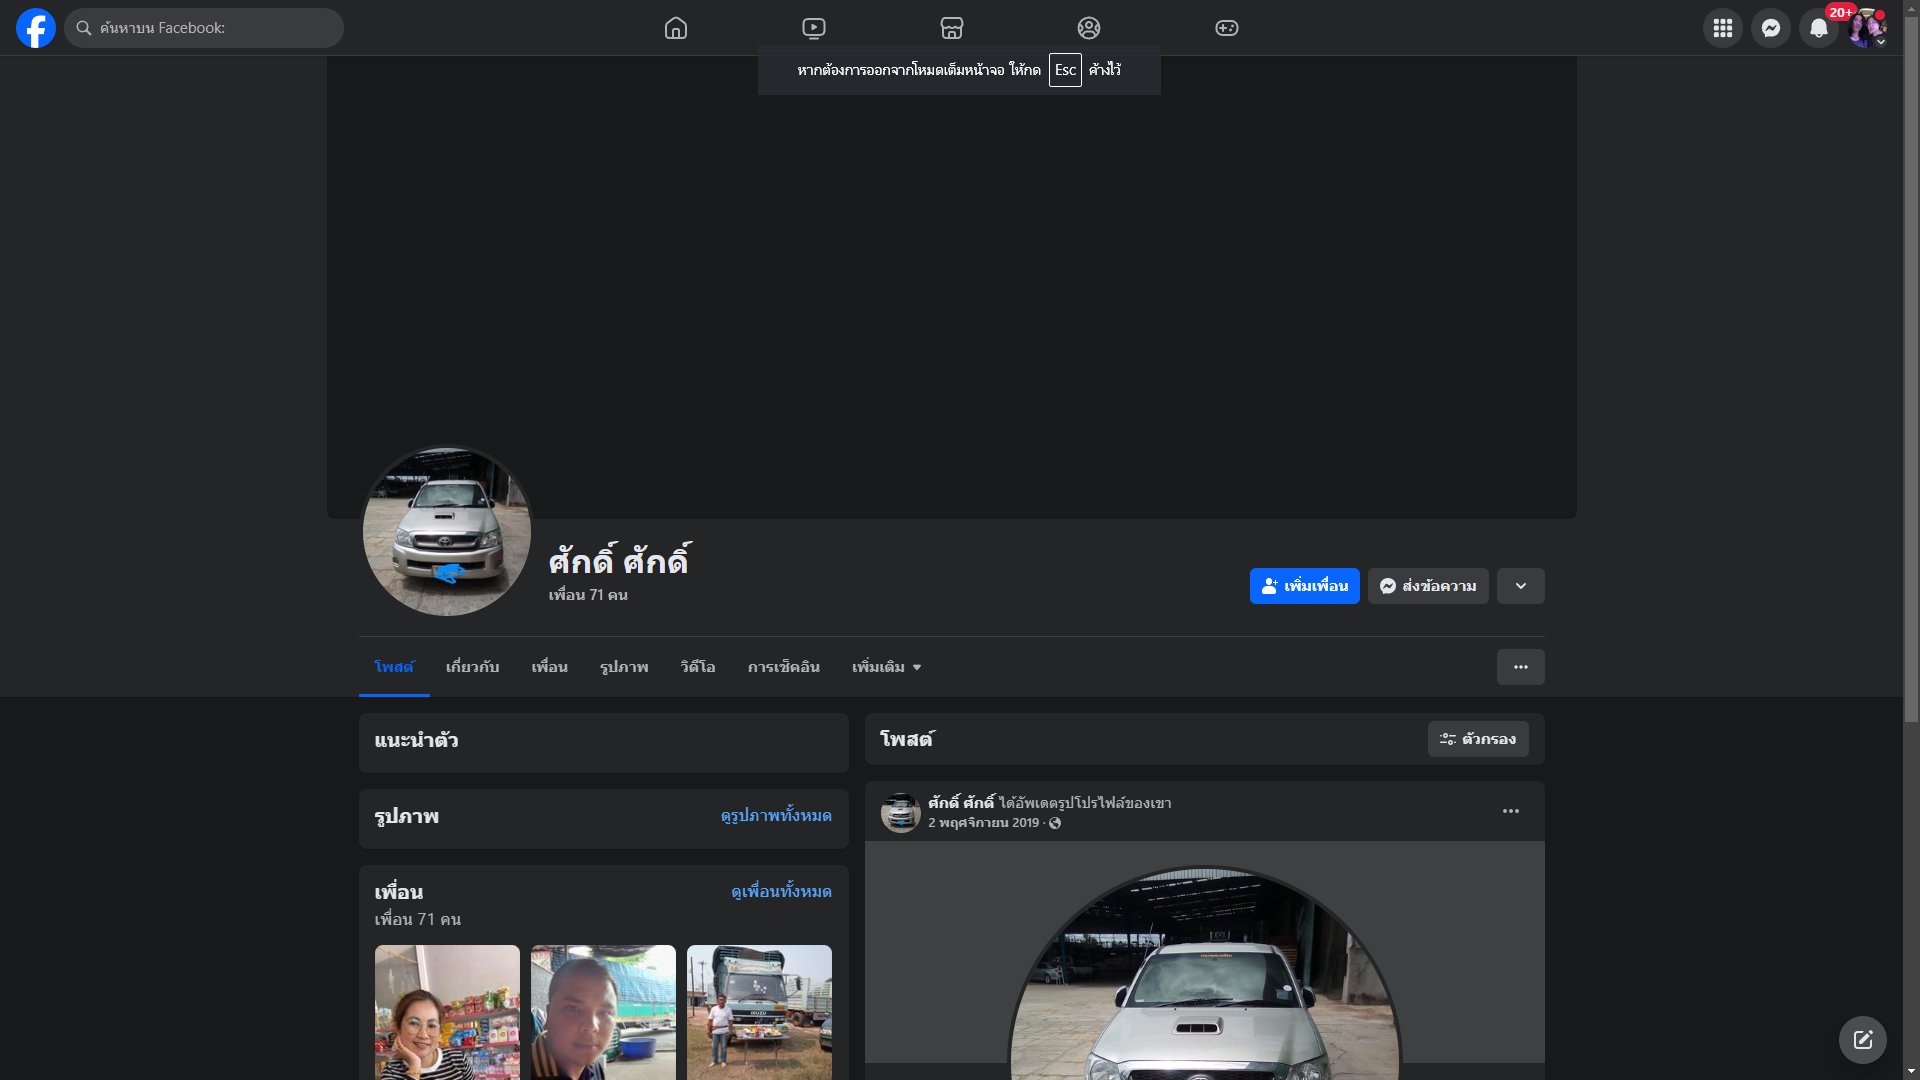The height and width of the screenshot is (1080, 1920).
Task: Open the three-dot menu on the profile post
Action: point(1511,811)
